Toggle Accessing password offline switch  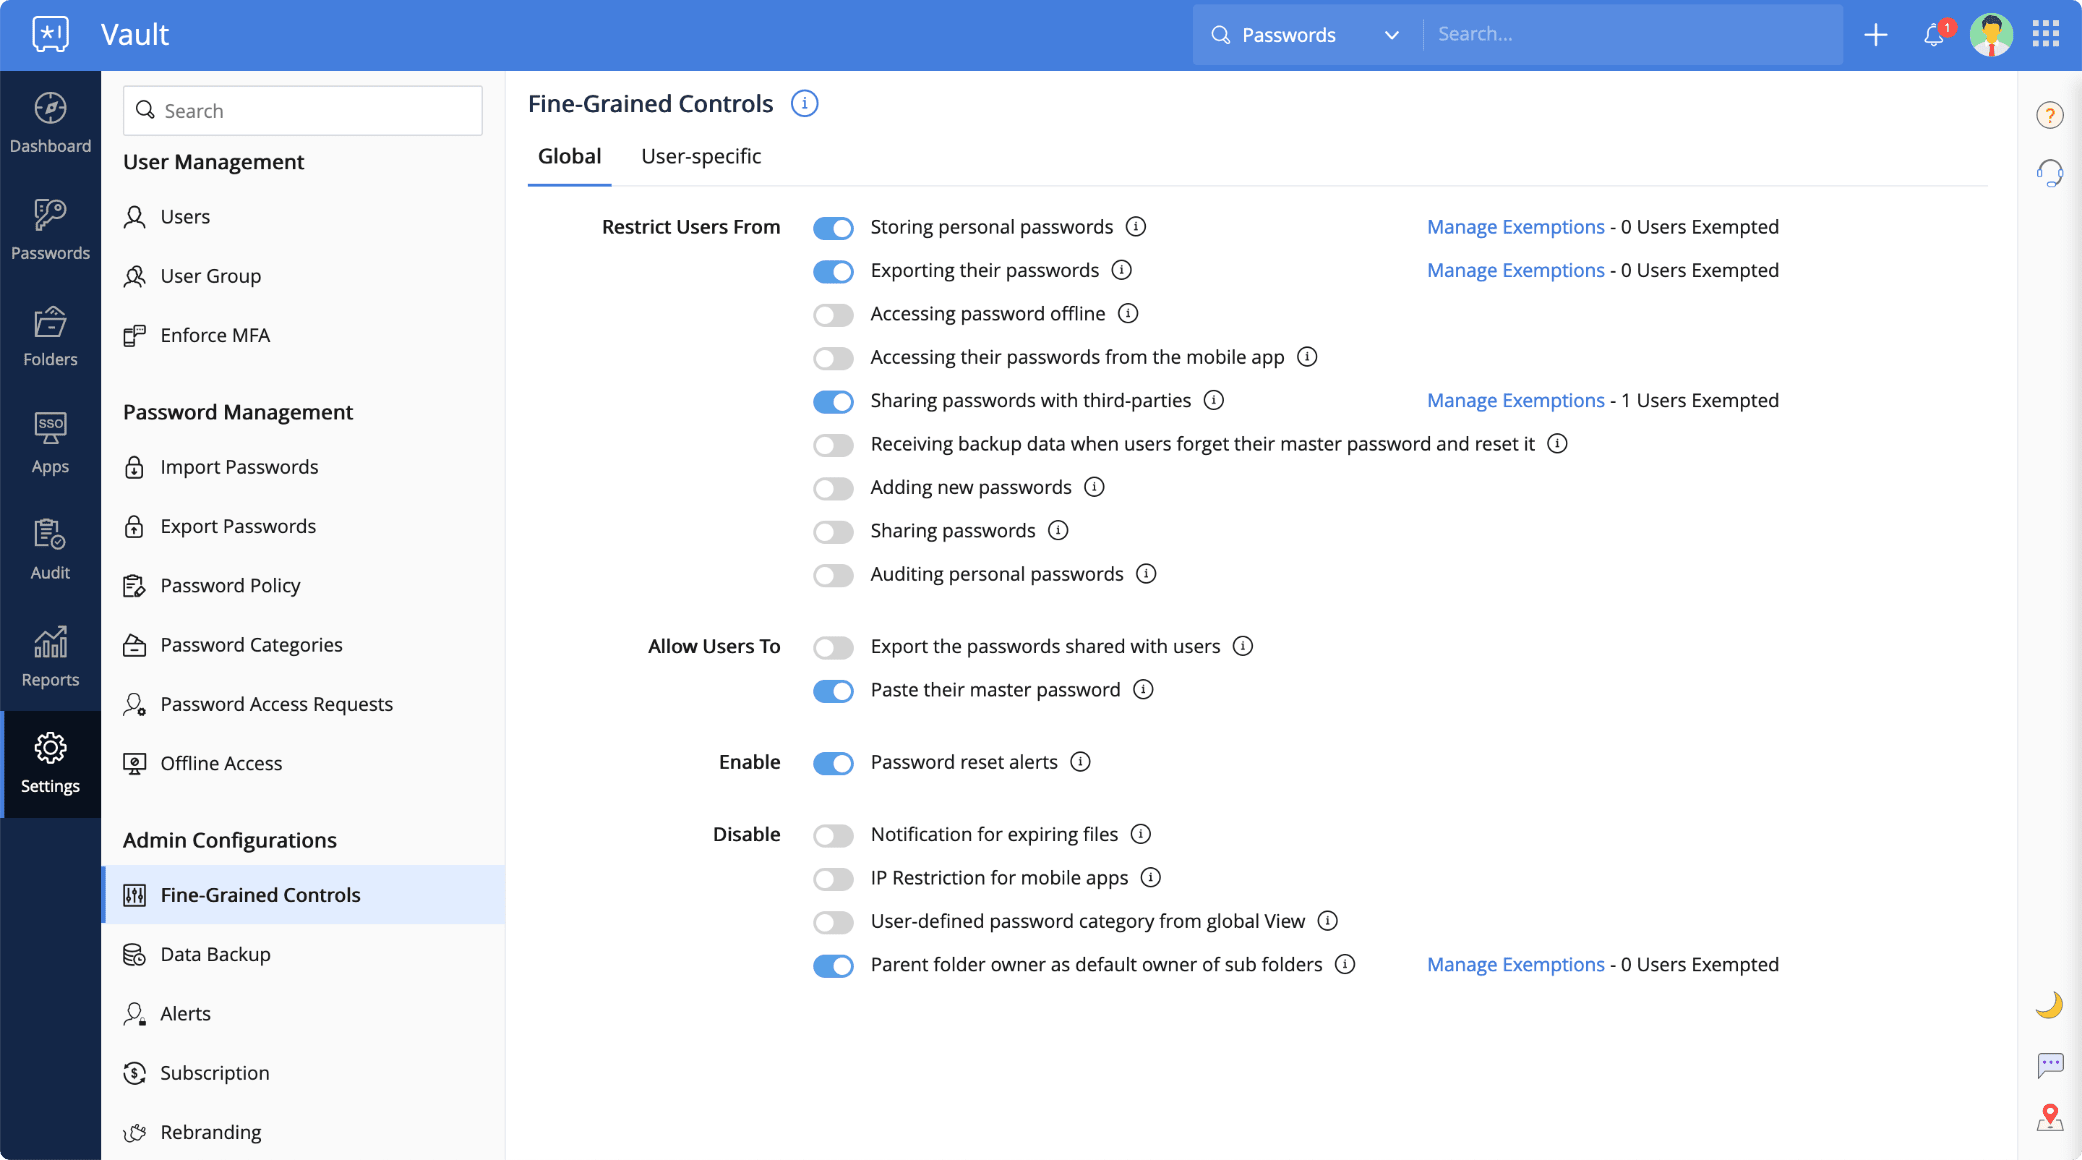tap(833, 315)
